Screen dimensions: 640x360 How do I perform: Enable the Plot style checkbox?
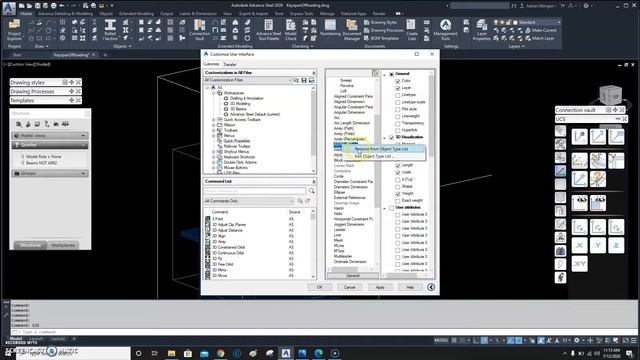(398, 109)
